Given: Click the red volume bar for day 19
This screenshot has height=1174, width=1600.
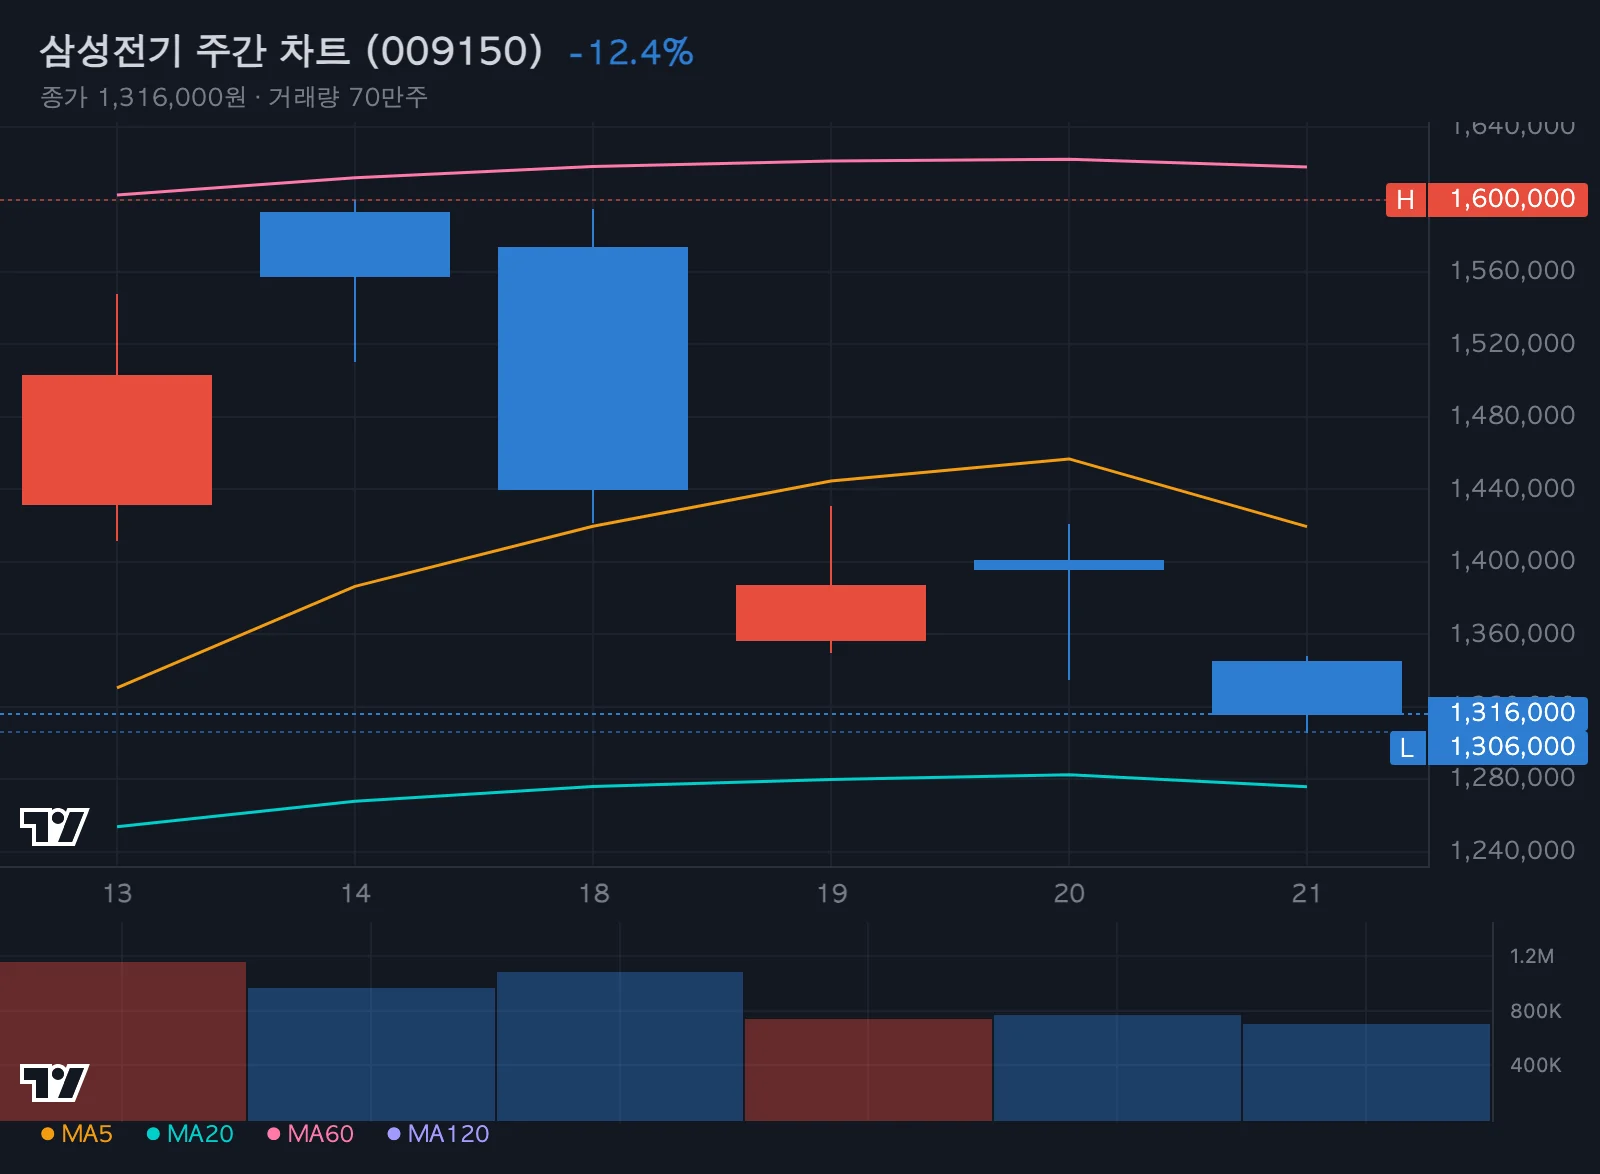Looking at the screenshot, I should (868, 1070).
